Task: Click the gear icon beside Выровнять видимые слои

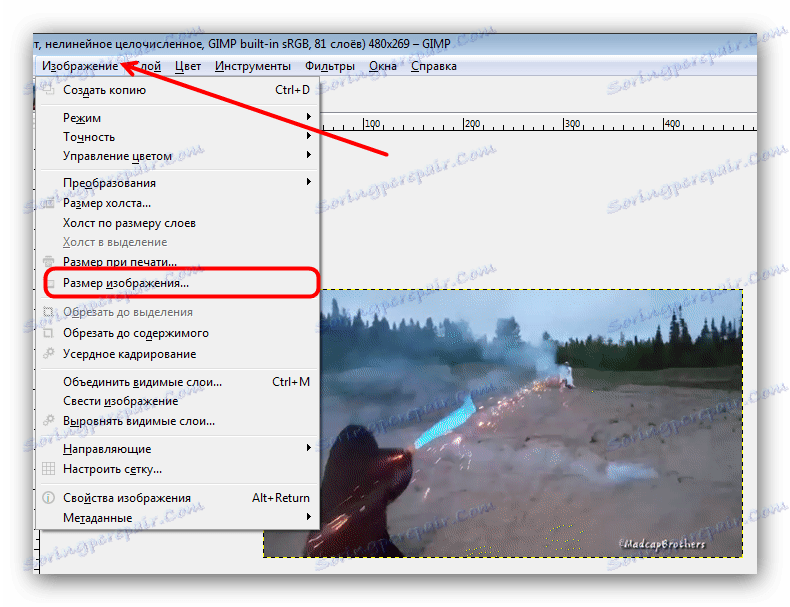Action: coord(48,420)
